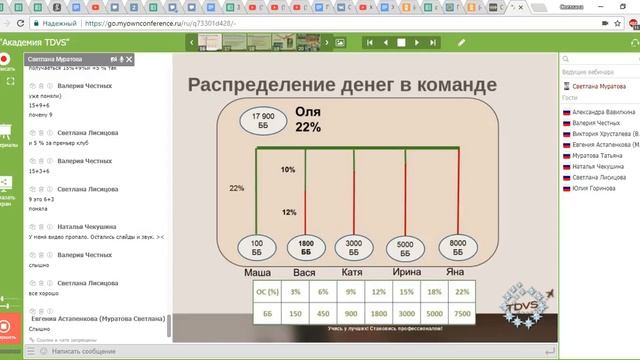Viewport: 640px width, 360px height.
Task: Select the fourth slide thumbnail in the strip
Action: point(283,42)
